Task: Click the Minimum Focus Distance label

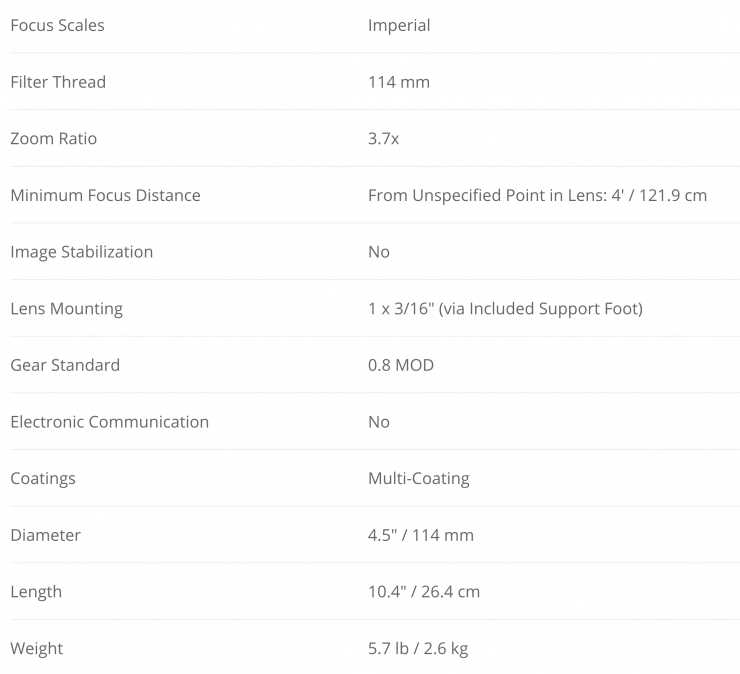Action: (x=105, y=195)
